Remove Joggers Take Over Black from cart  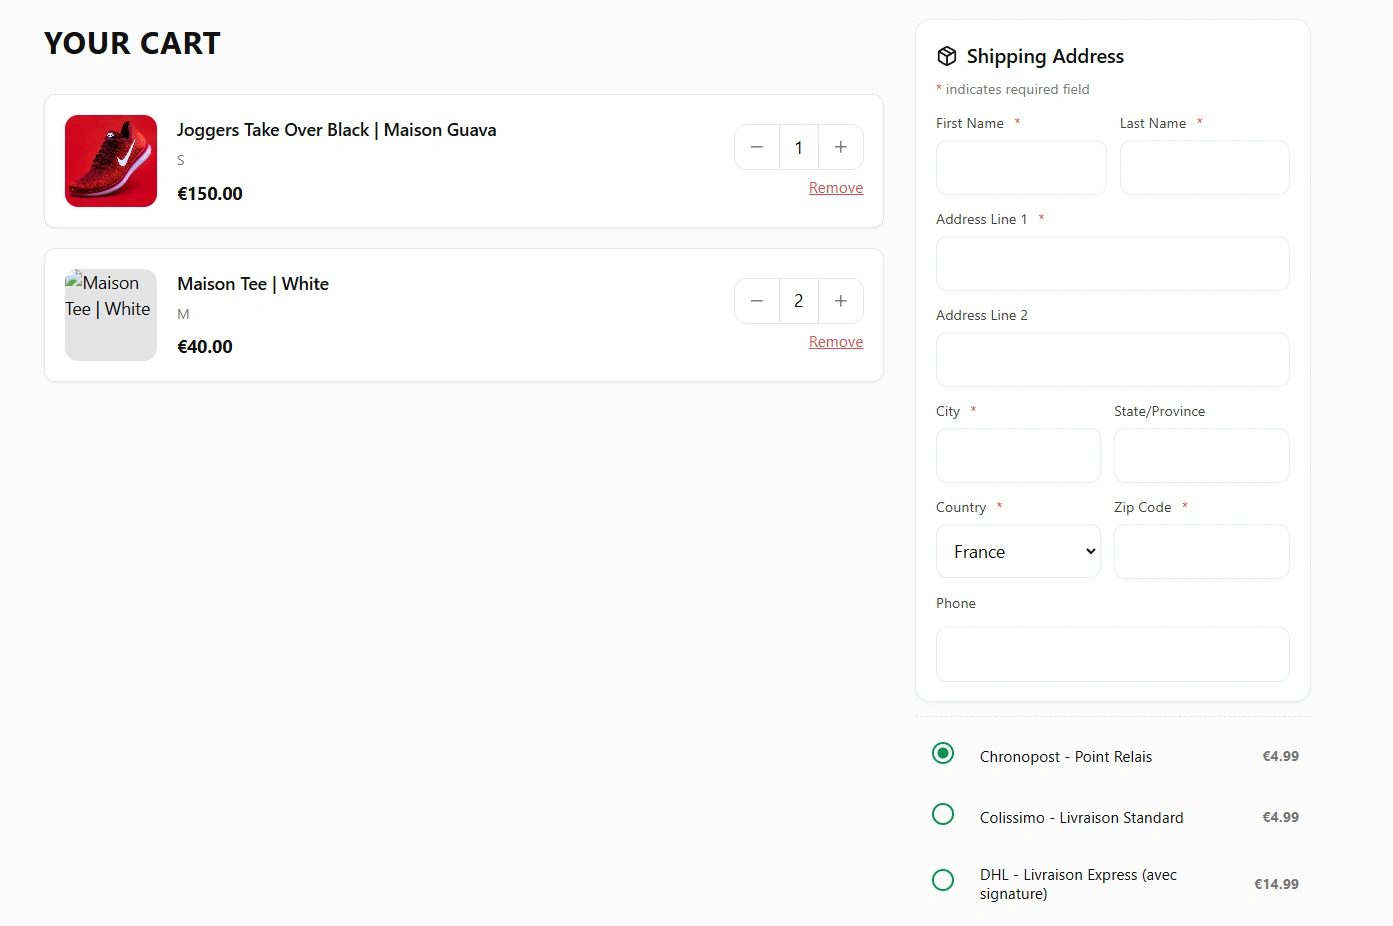[x=835, y=188]
